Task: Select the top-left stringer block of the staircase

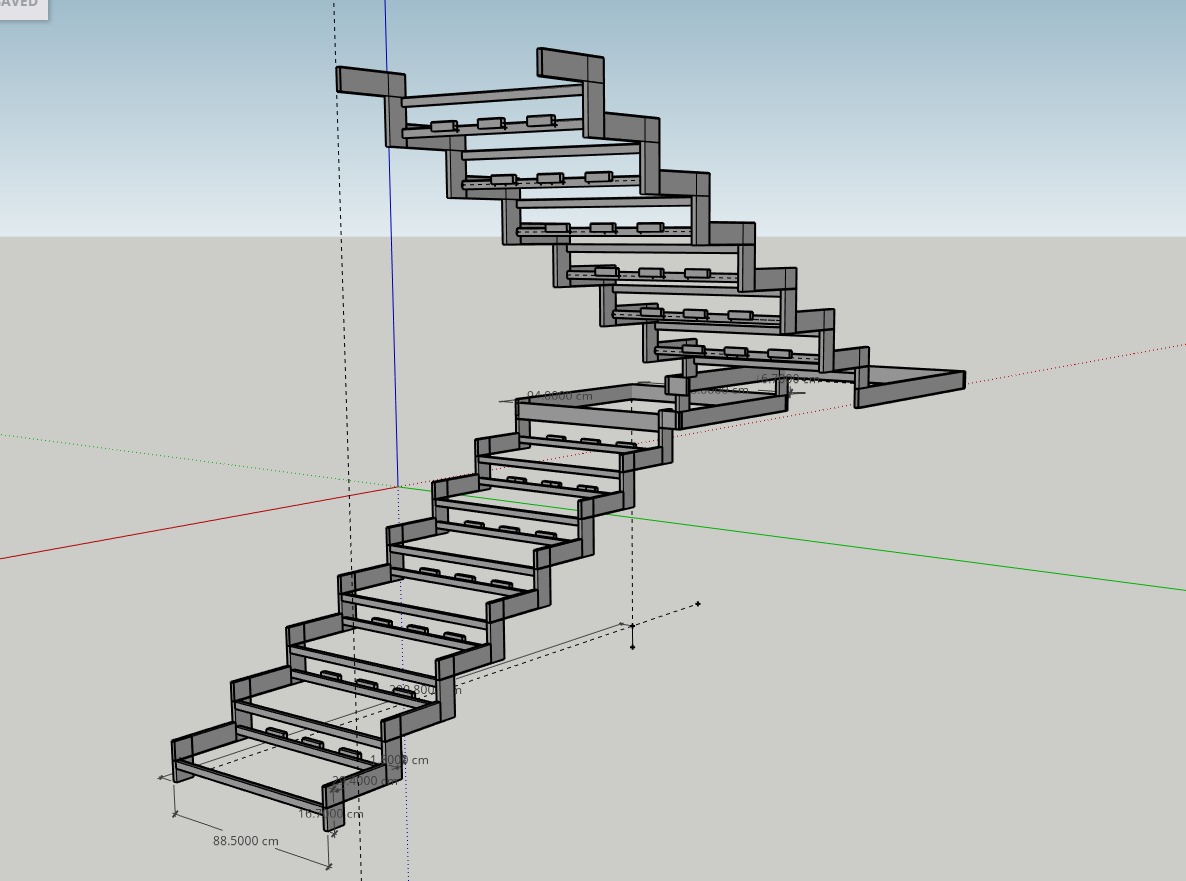Action: tap(369, 82)
